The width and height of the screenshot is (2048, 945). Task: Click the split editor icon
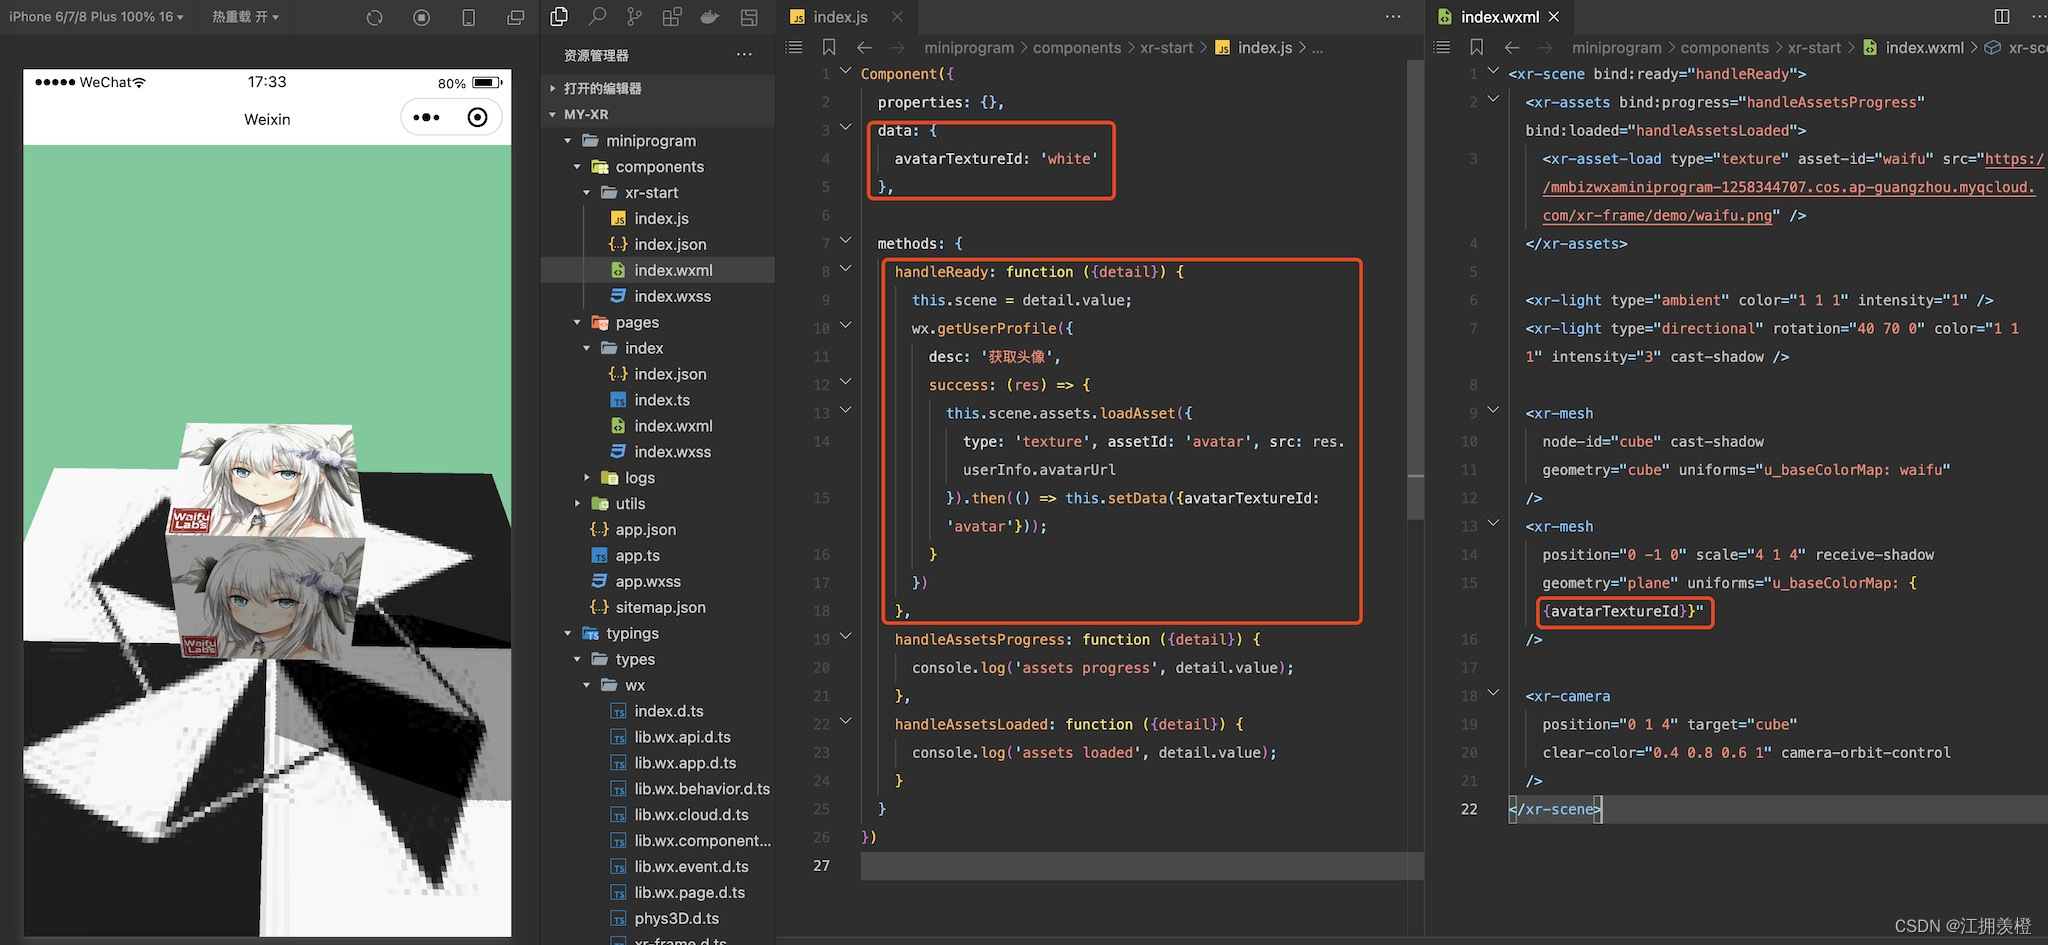(x=2002, y=17)
